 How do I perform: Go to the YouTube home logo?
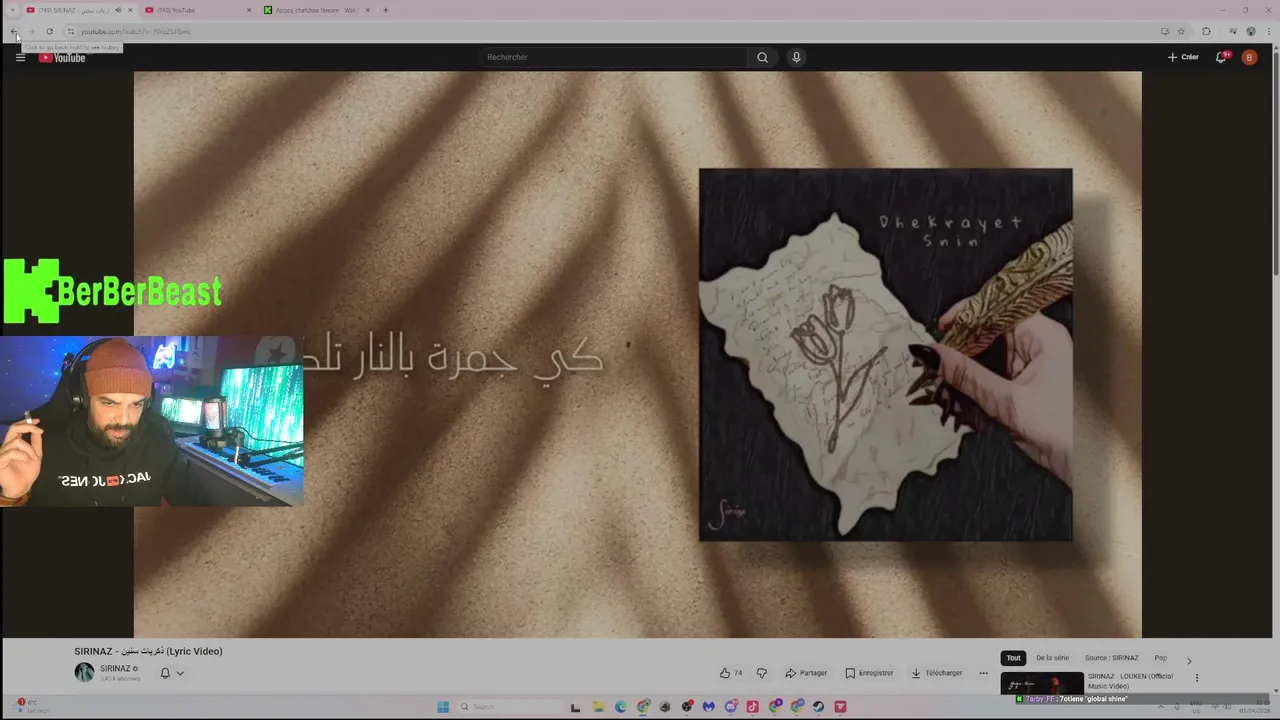pyautogui.click(x=62, y=57)
